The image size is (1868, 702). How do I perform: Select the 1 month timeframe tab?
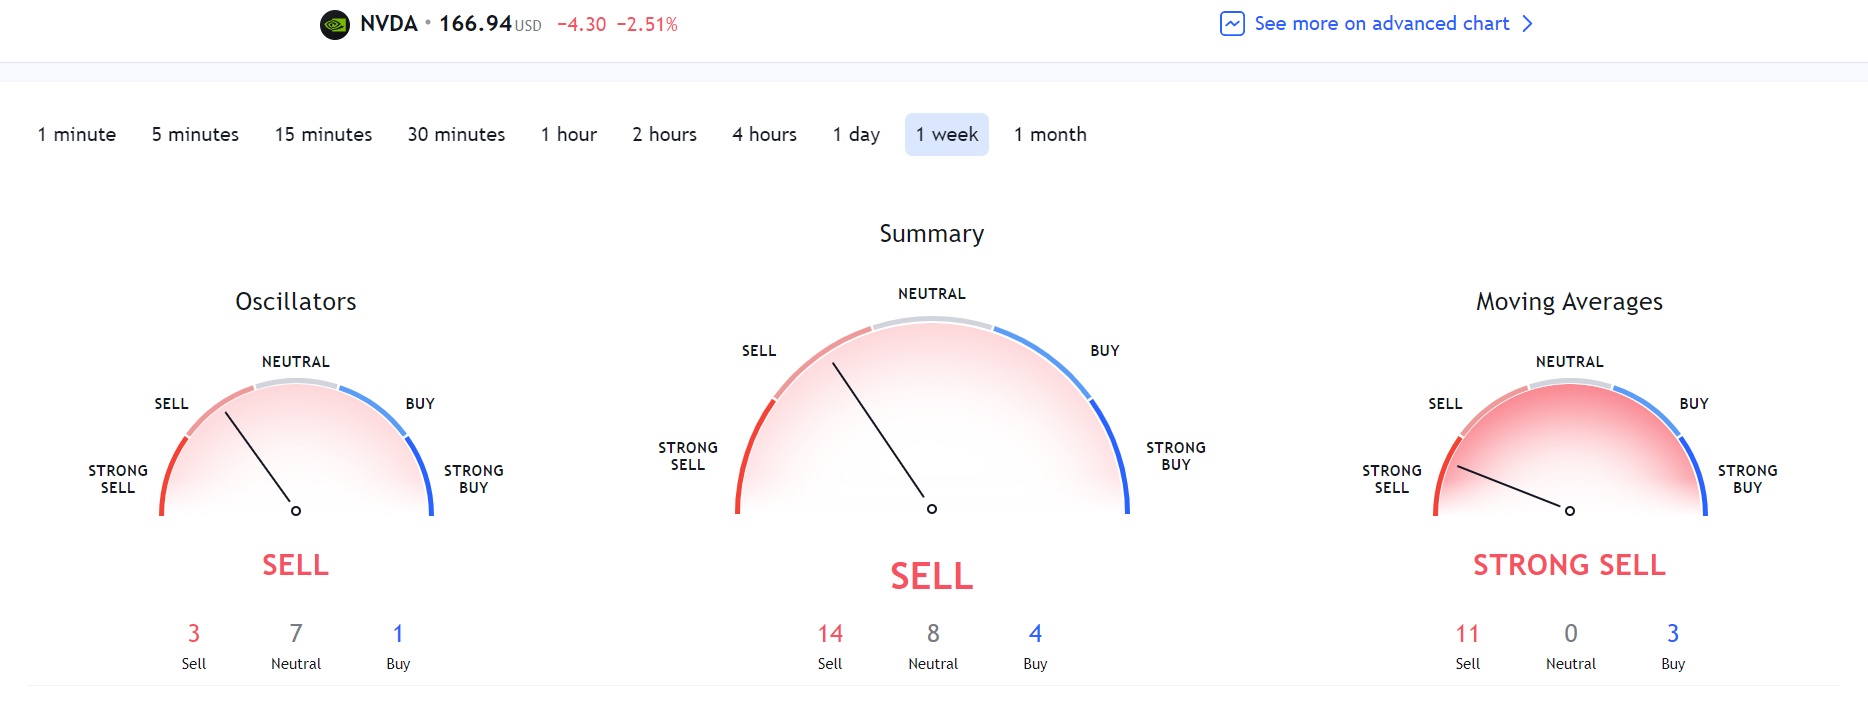click(x=1050, y=135)
